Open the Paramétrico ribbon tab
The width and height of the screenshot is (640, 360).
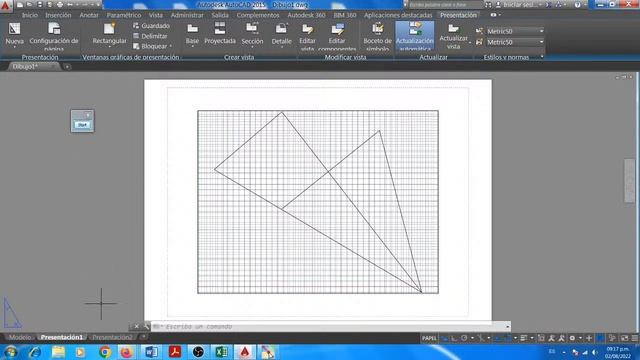124,15
